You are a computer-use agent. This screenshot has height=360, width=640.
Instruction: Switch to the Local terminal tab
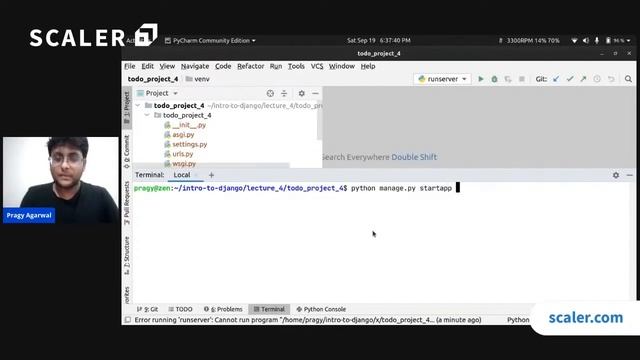tap(182, 175)
